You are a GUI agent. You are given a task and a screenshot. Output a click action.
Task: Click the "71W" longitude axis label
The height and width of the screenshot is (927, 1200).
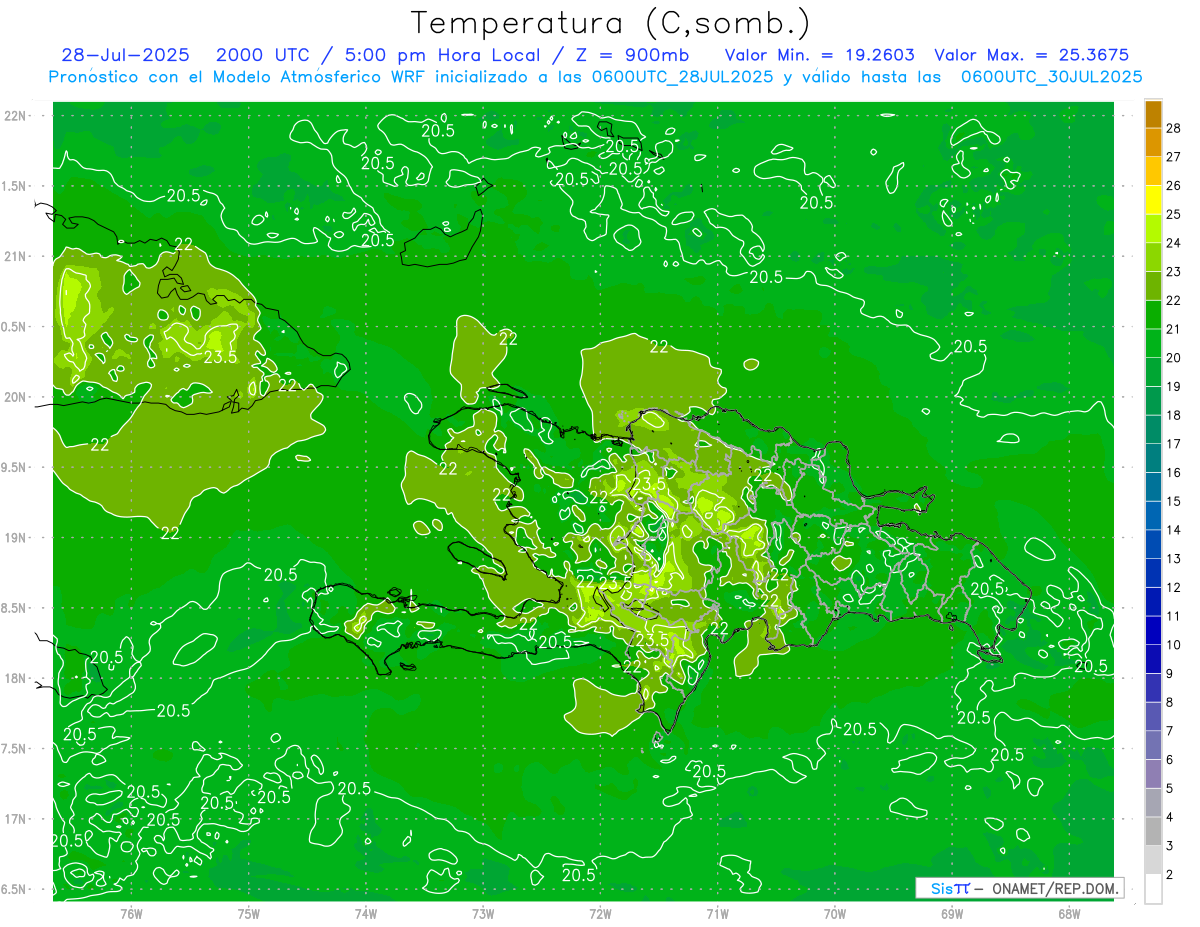(717, 914)
